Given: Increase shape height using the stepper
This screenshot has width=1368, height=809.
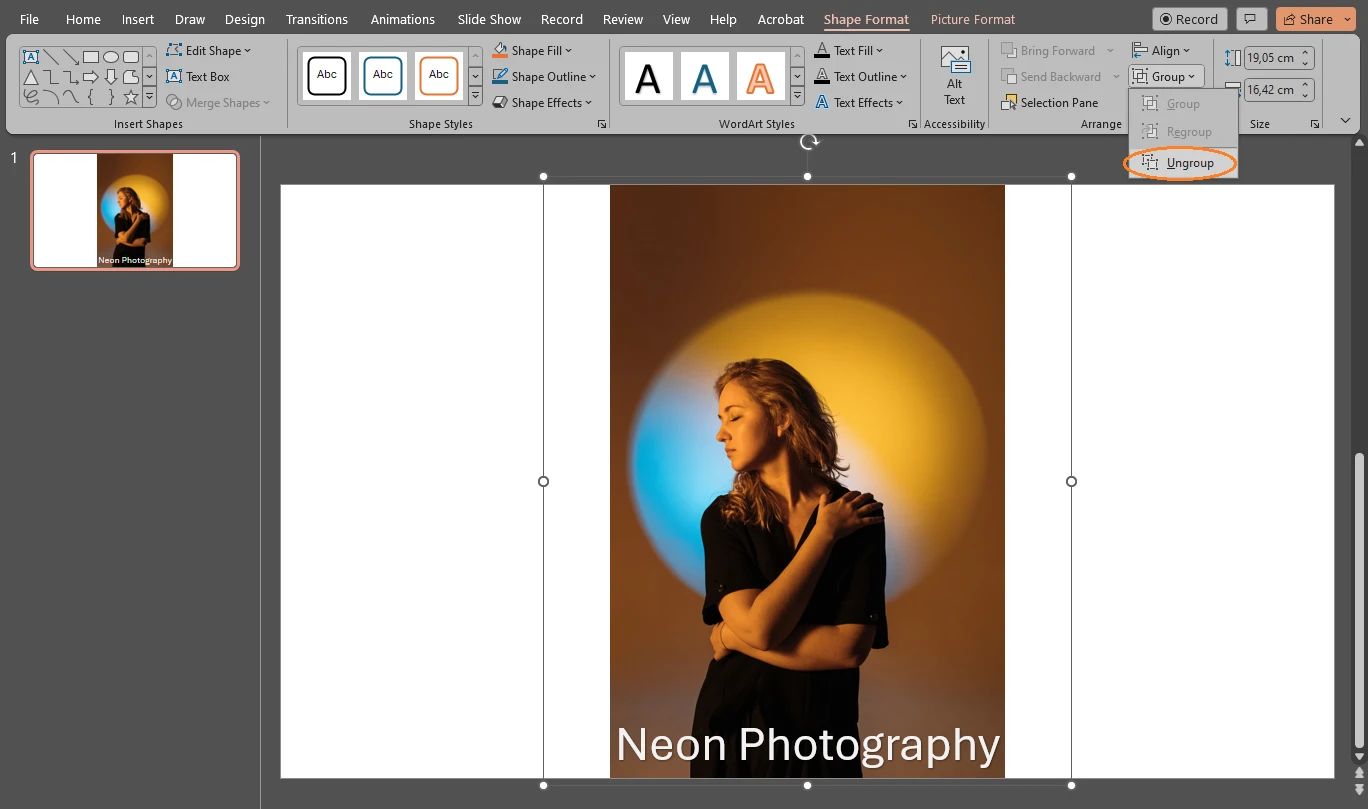Looking at the screenshot, I should click(x=1303, y=52).
